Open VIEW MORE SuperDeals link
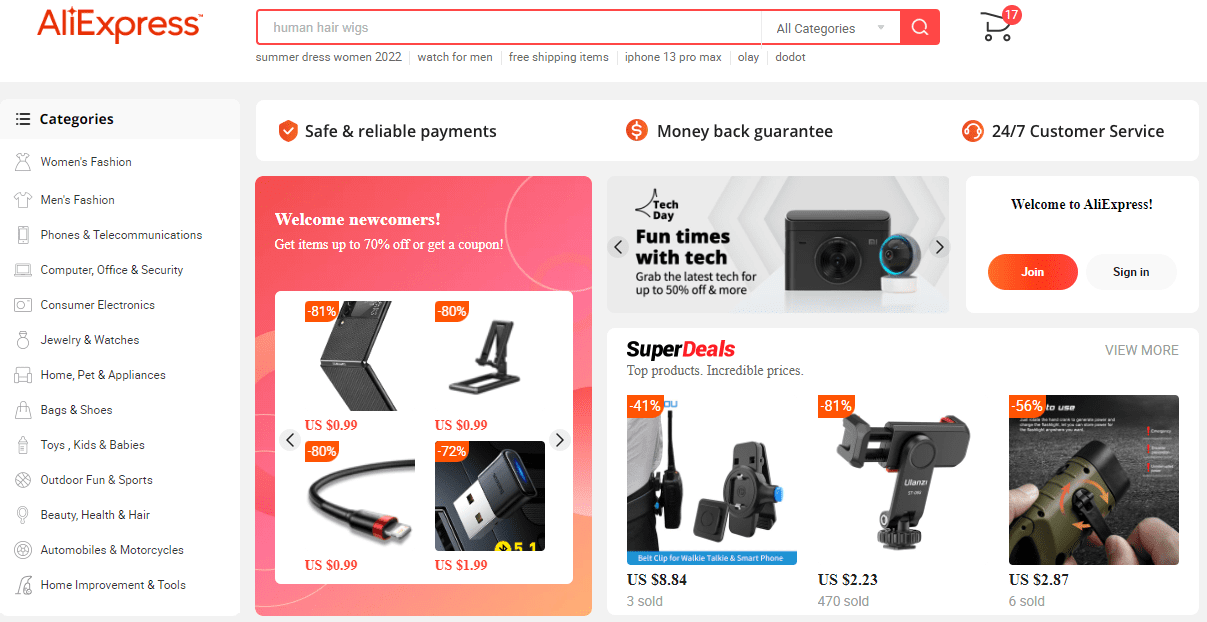The width and height of the screenshot is (1207, 622). [1141, 350]
